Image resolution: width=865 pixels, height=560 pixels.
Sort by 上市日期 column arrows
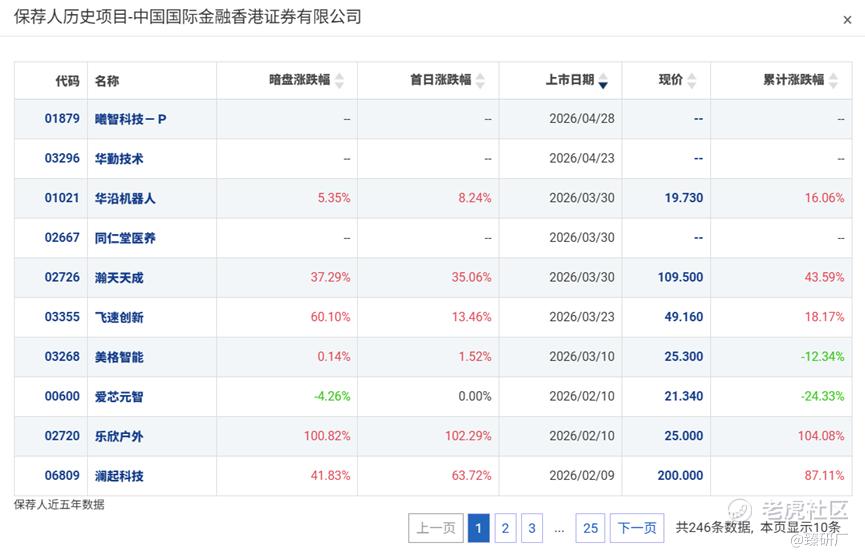603,81
